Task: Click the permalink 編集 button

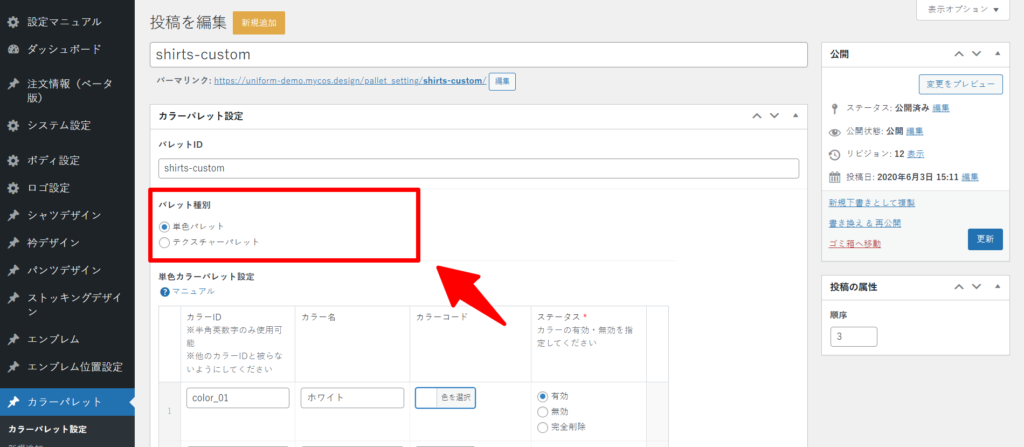Action: [502, 81]
